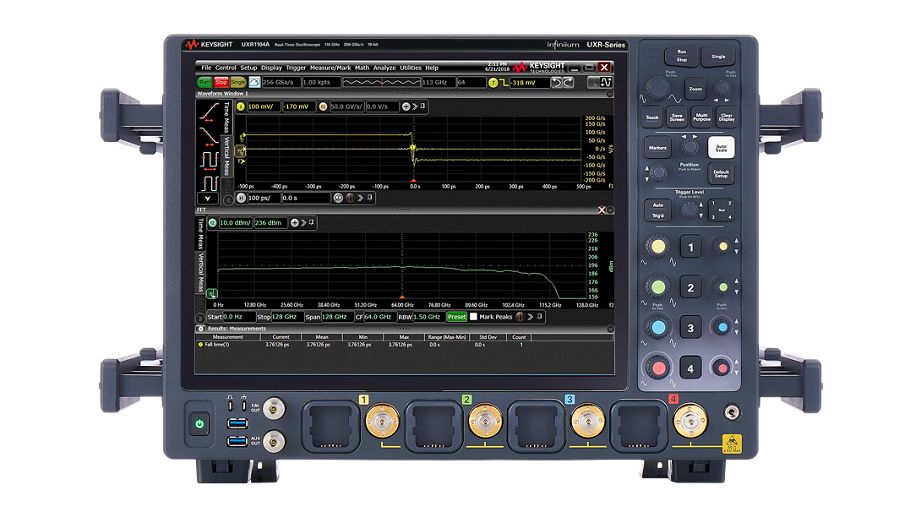Open the Setup menu
916x515 pixels.
pyautogui.click(x=248, y=68)
